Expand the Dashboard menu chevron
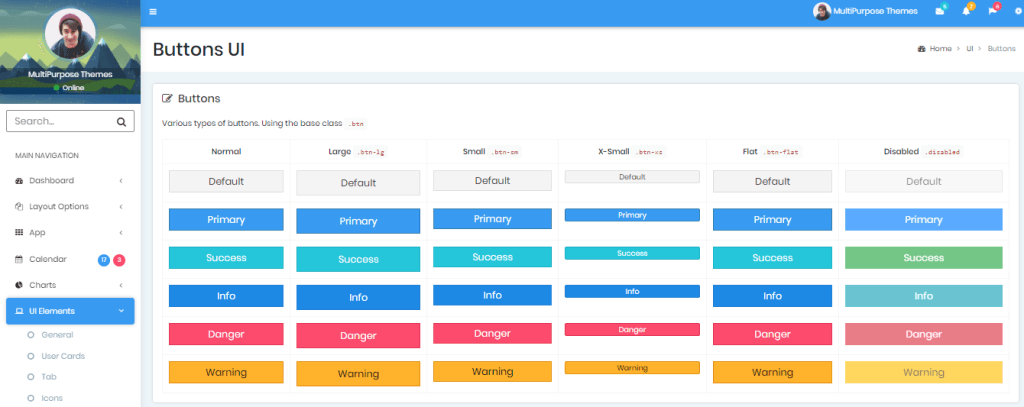The width and height of the screenshot is (1024, 407). [121, 181]
